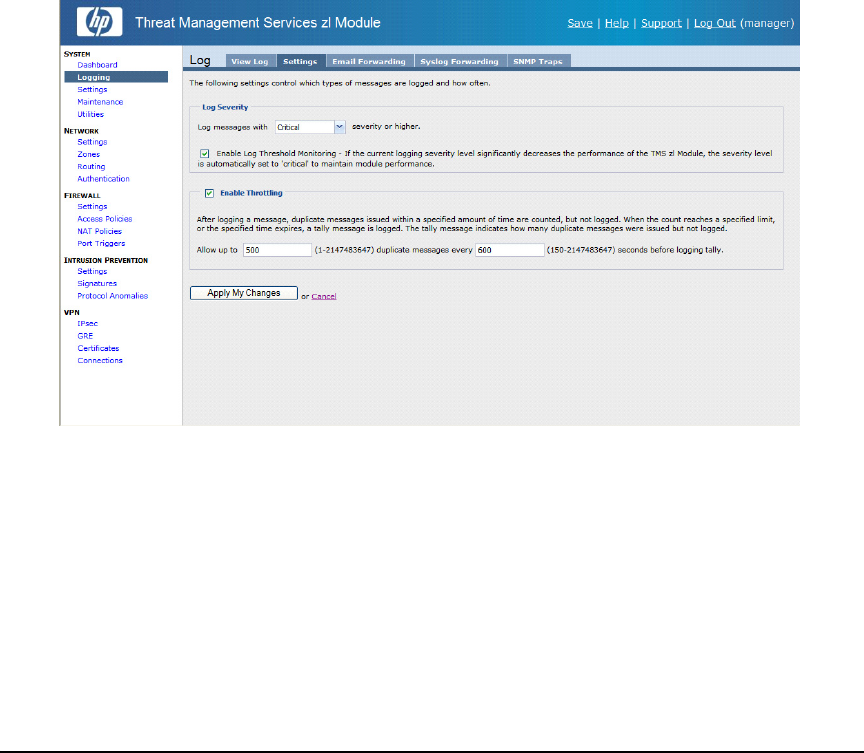Click the seconds before tally field
Screen dimensions: 864x753
(510, 250)
